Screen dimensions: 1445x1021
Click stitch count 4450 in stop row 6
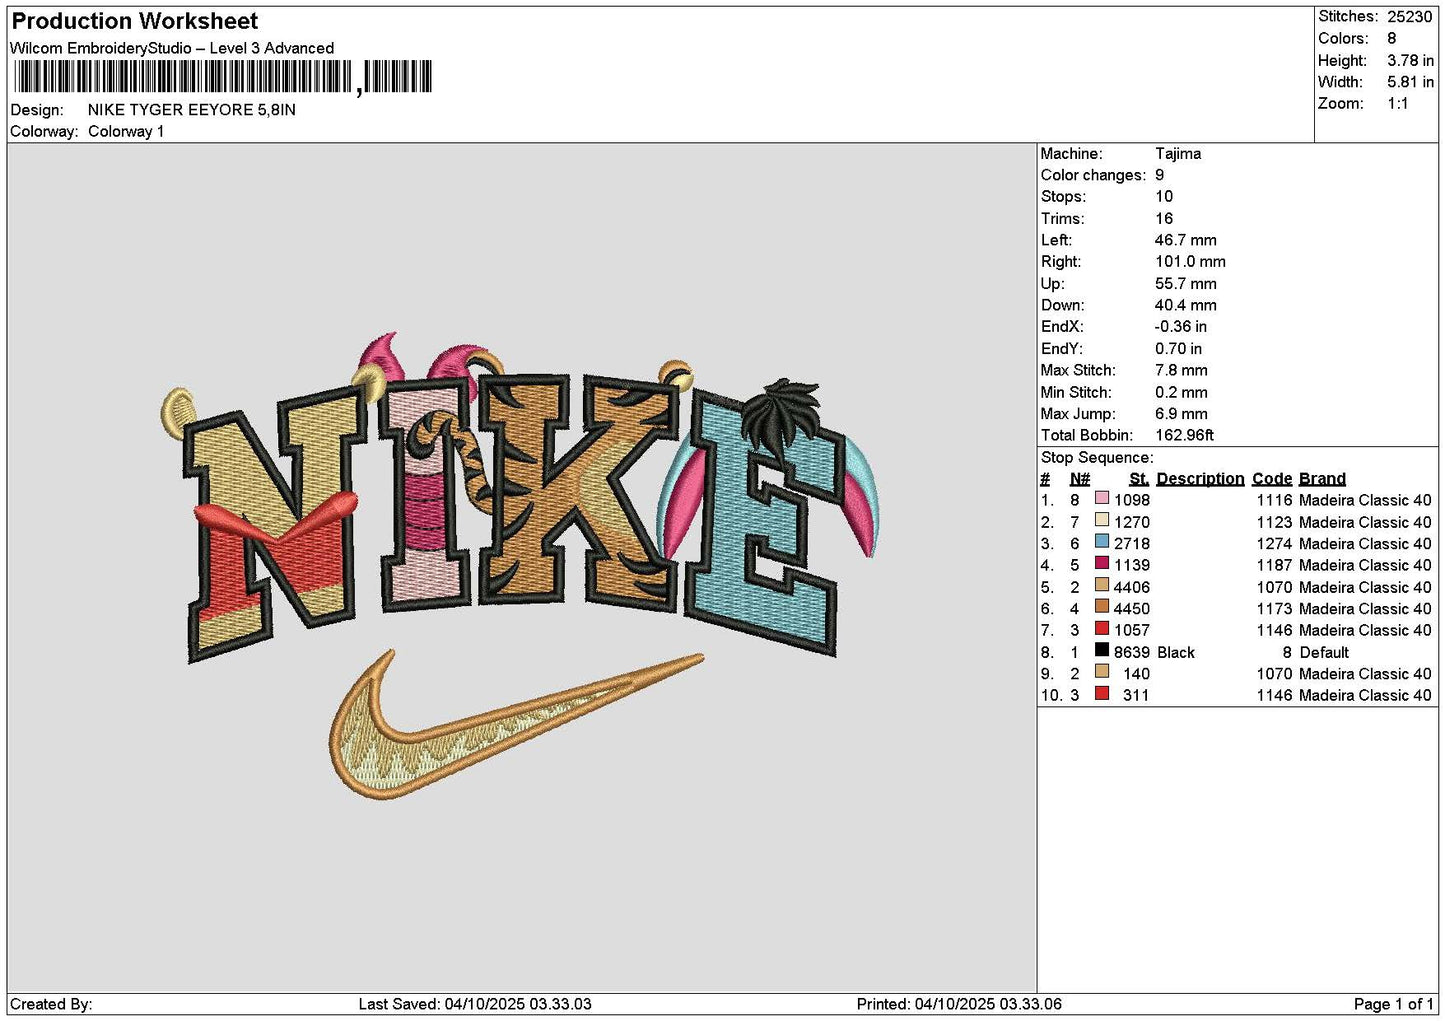click(1132, 608)
